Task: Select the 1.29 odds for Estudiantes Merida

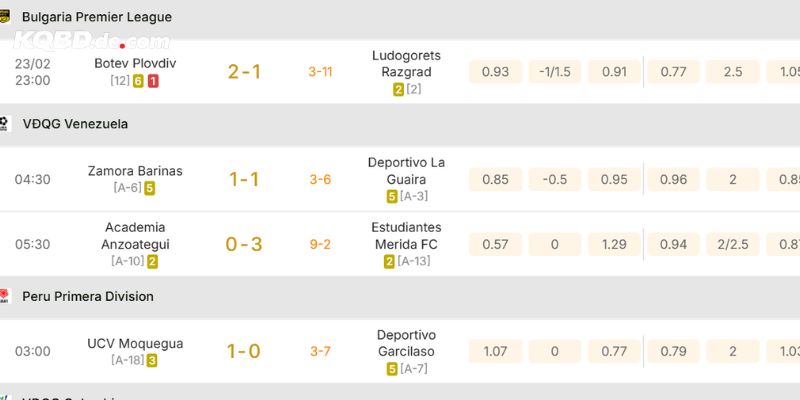Action: (x=614, y=244)
